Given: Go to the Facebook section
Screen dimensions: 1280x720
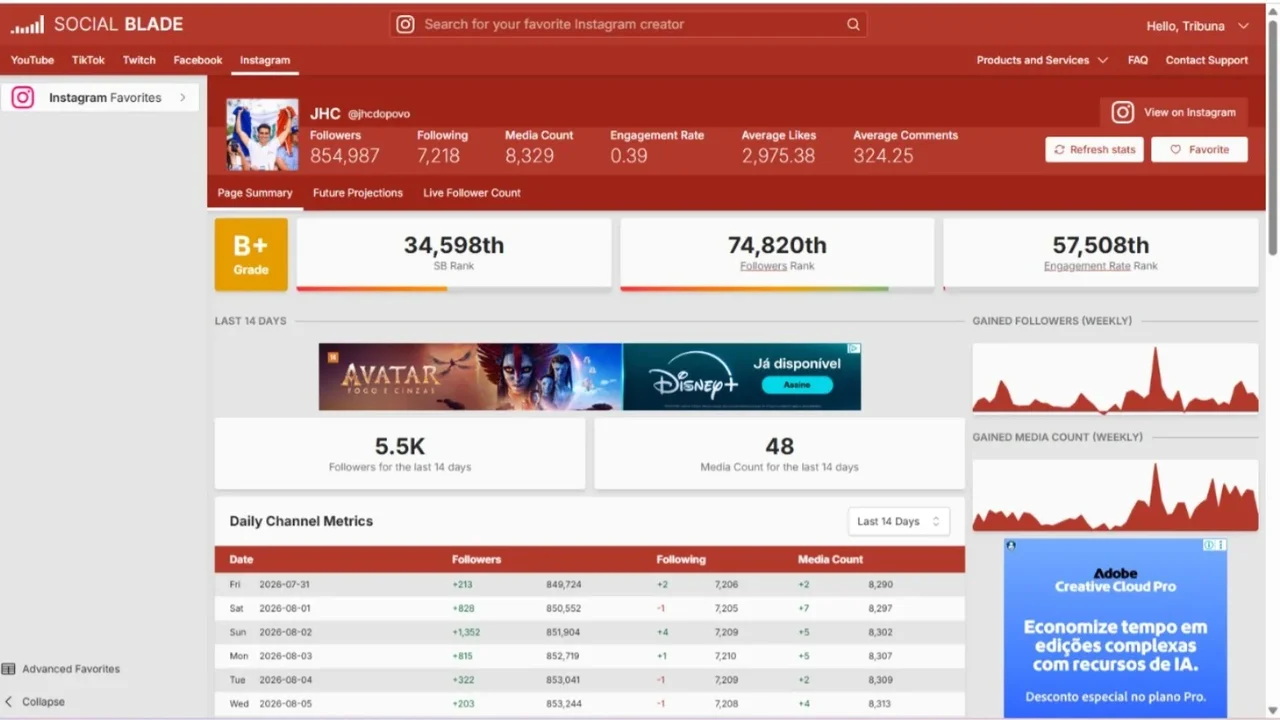Looking at the screenshot, I should click(198, 60).
